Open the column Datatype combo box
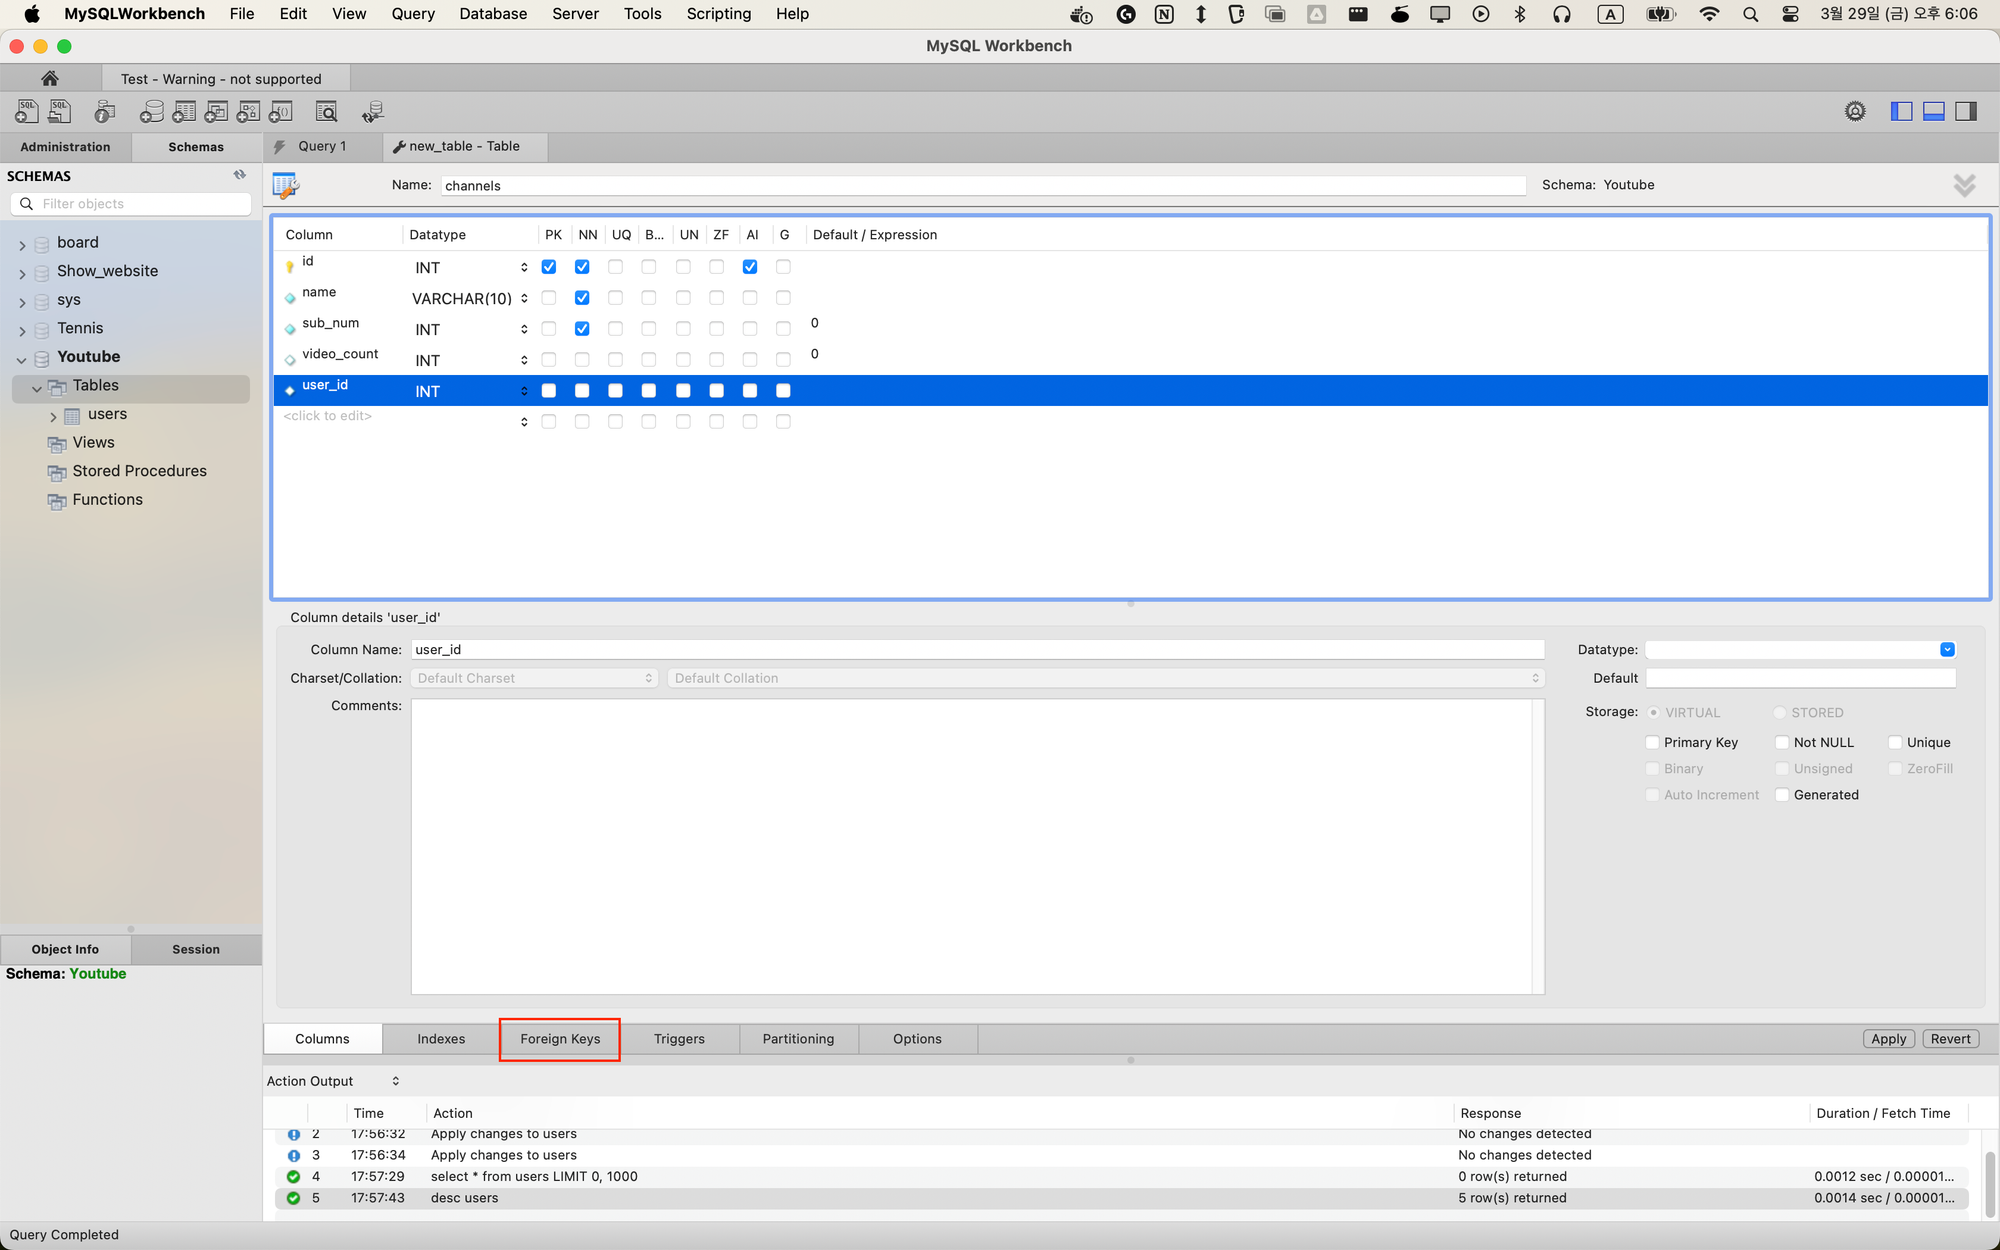Image resolution: width=2000 pixels, height=1250 pixels. (1946, 650)
